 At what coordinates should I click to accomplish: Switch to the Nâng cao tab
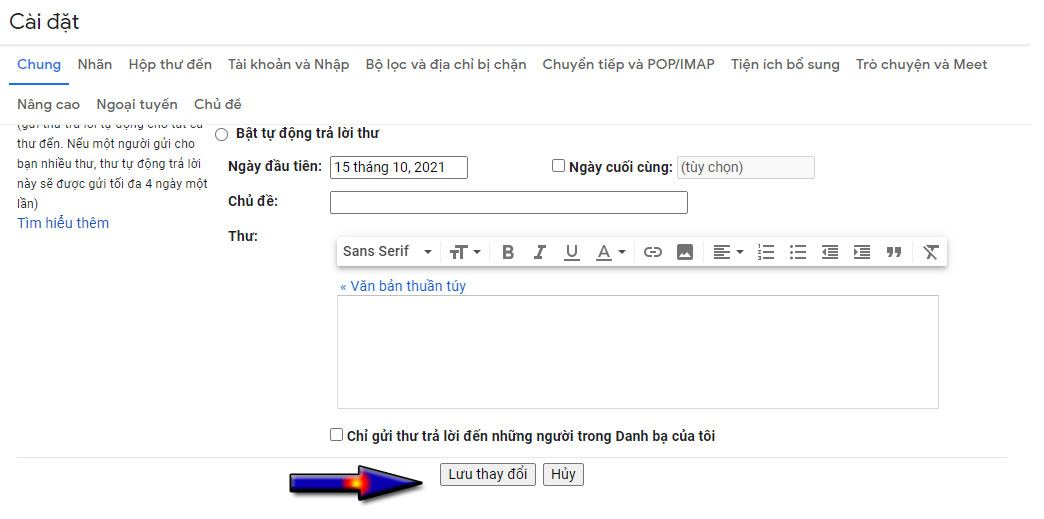49,105
